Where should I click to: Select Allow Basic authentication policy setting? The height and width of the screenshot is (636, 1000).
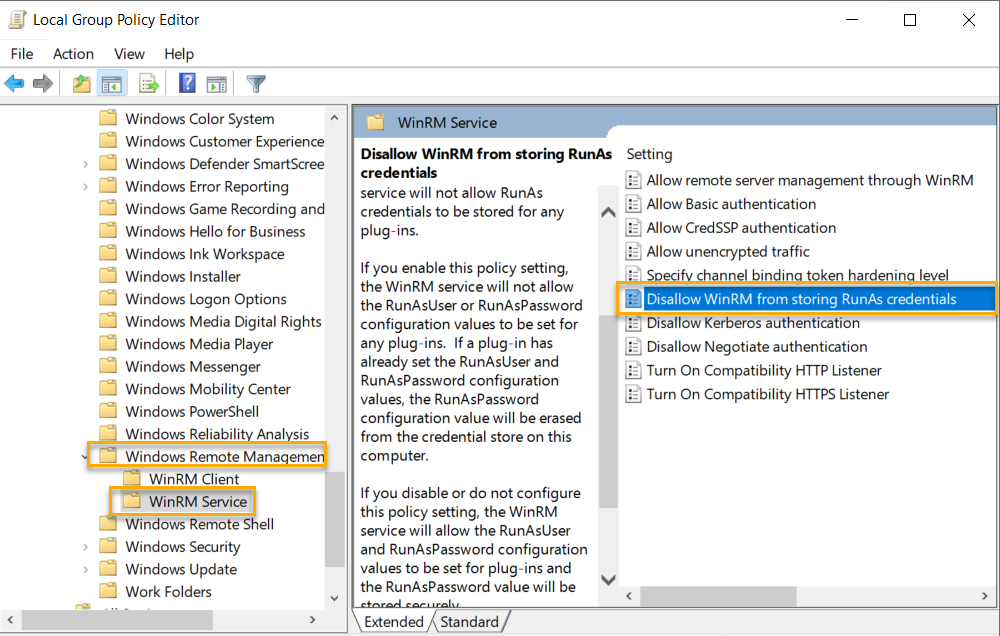point(731,204)
